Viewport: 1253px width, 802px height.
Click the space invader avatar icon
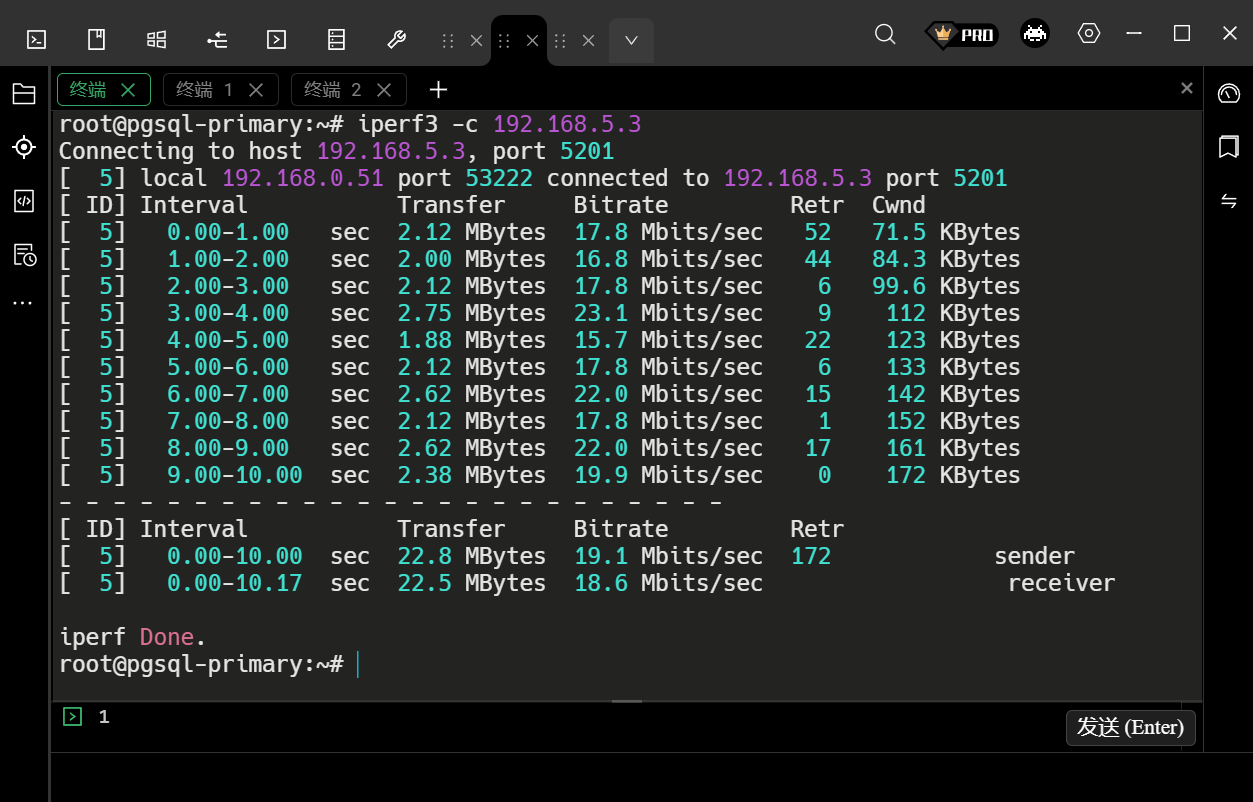point(1034,34)
